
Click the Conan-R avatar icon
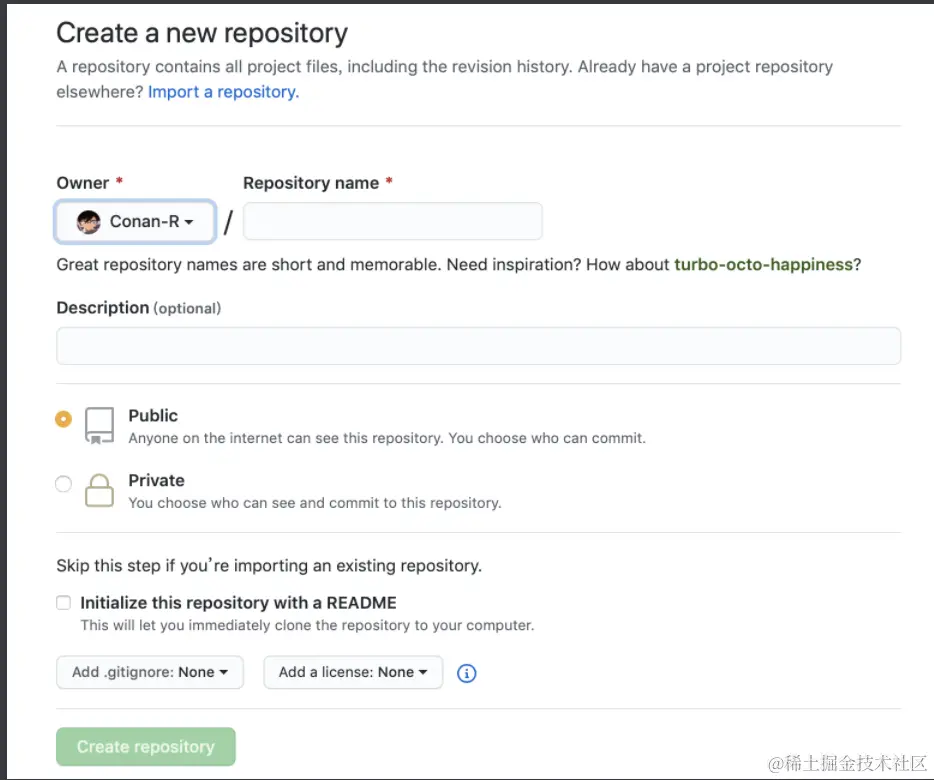pos(89,222)
